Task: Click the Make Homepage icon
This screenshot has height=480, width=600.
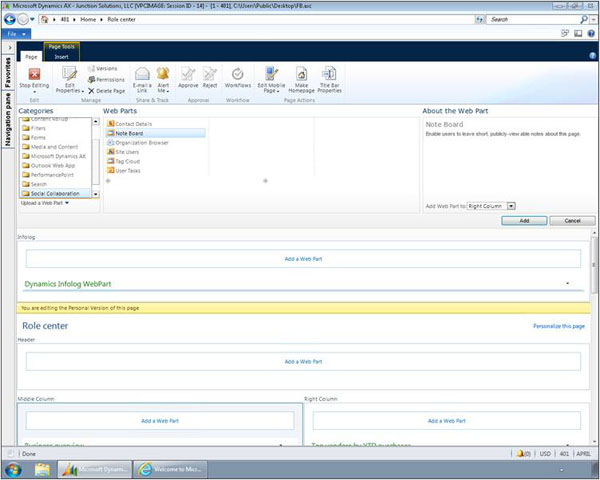Action: click(301, 77)
